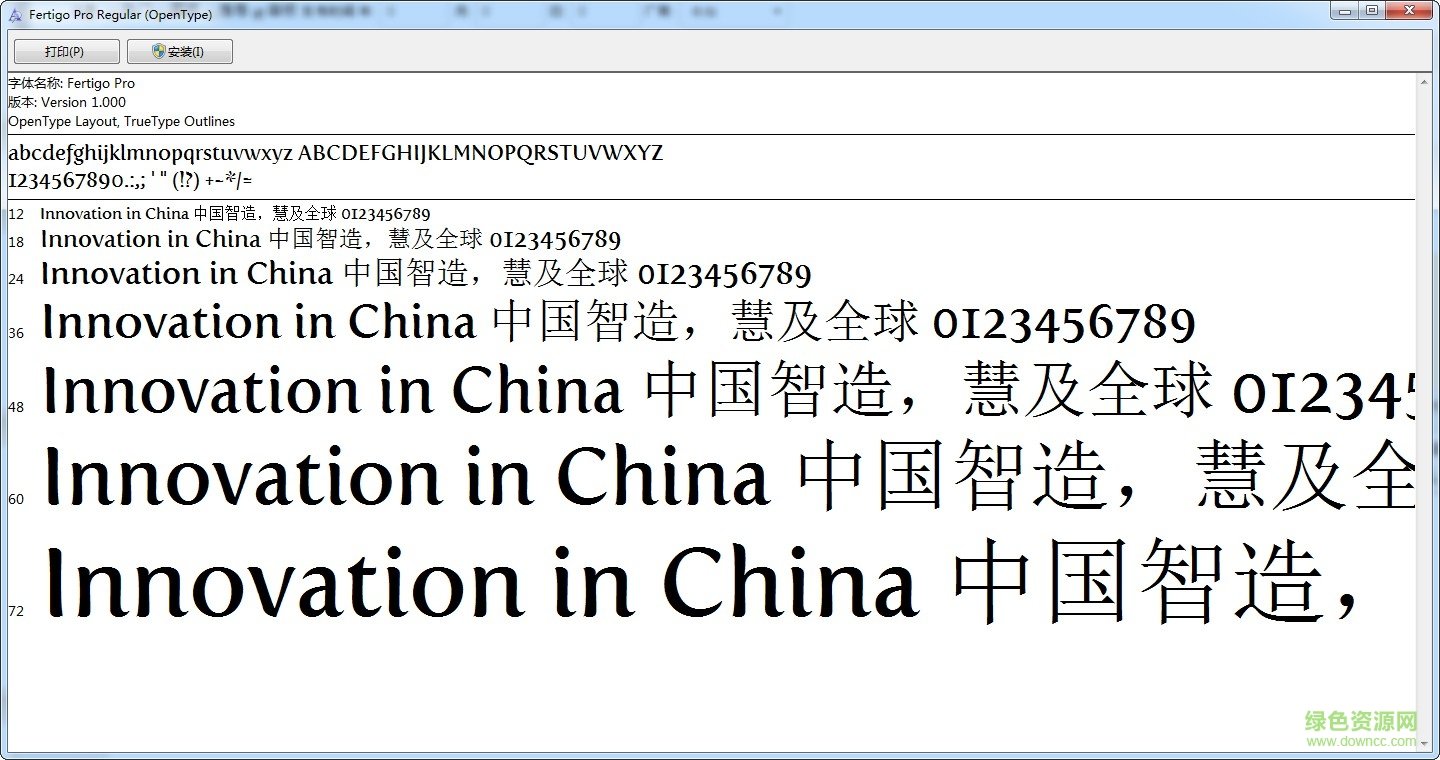Maximize the Fertigo Pro font window
1440x760 pixels.
1372,11
